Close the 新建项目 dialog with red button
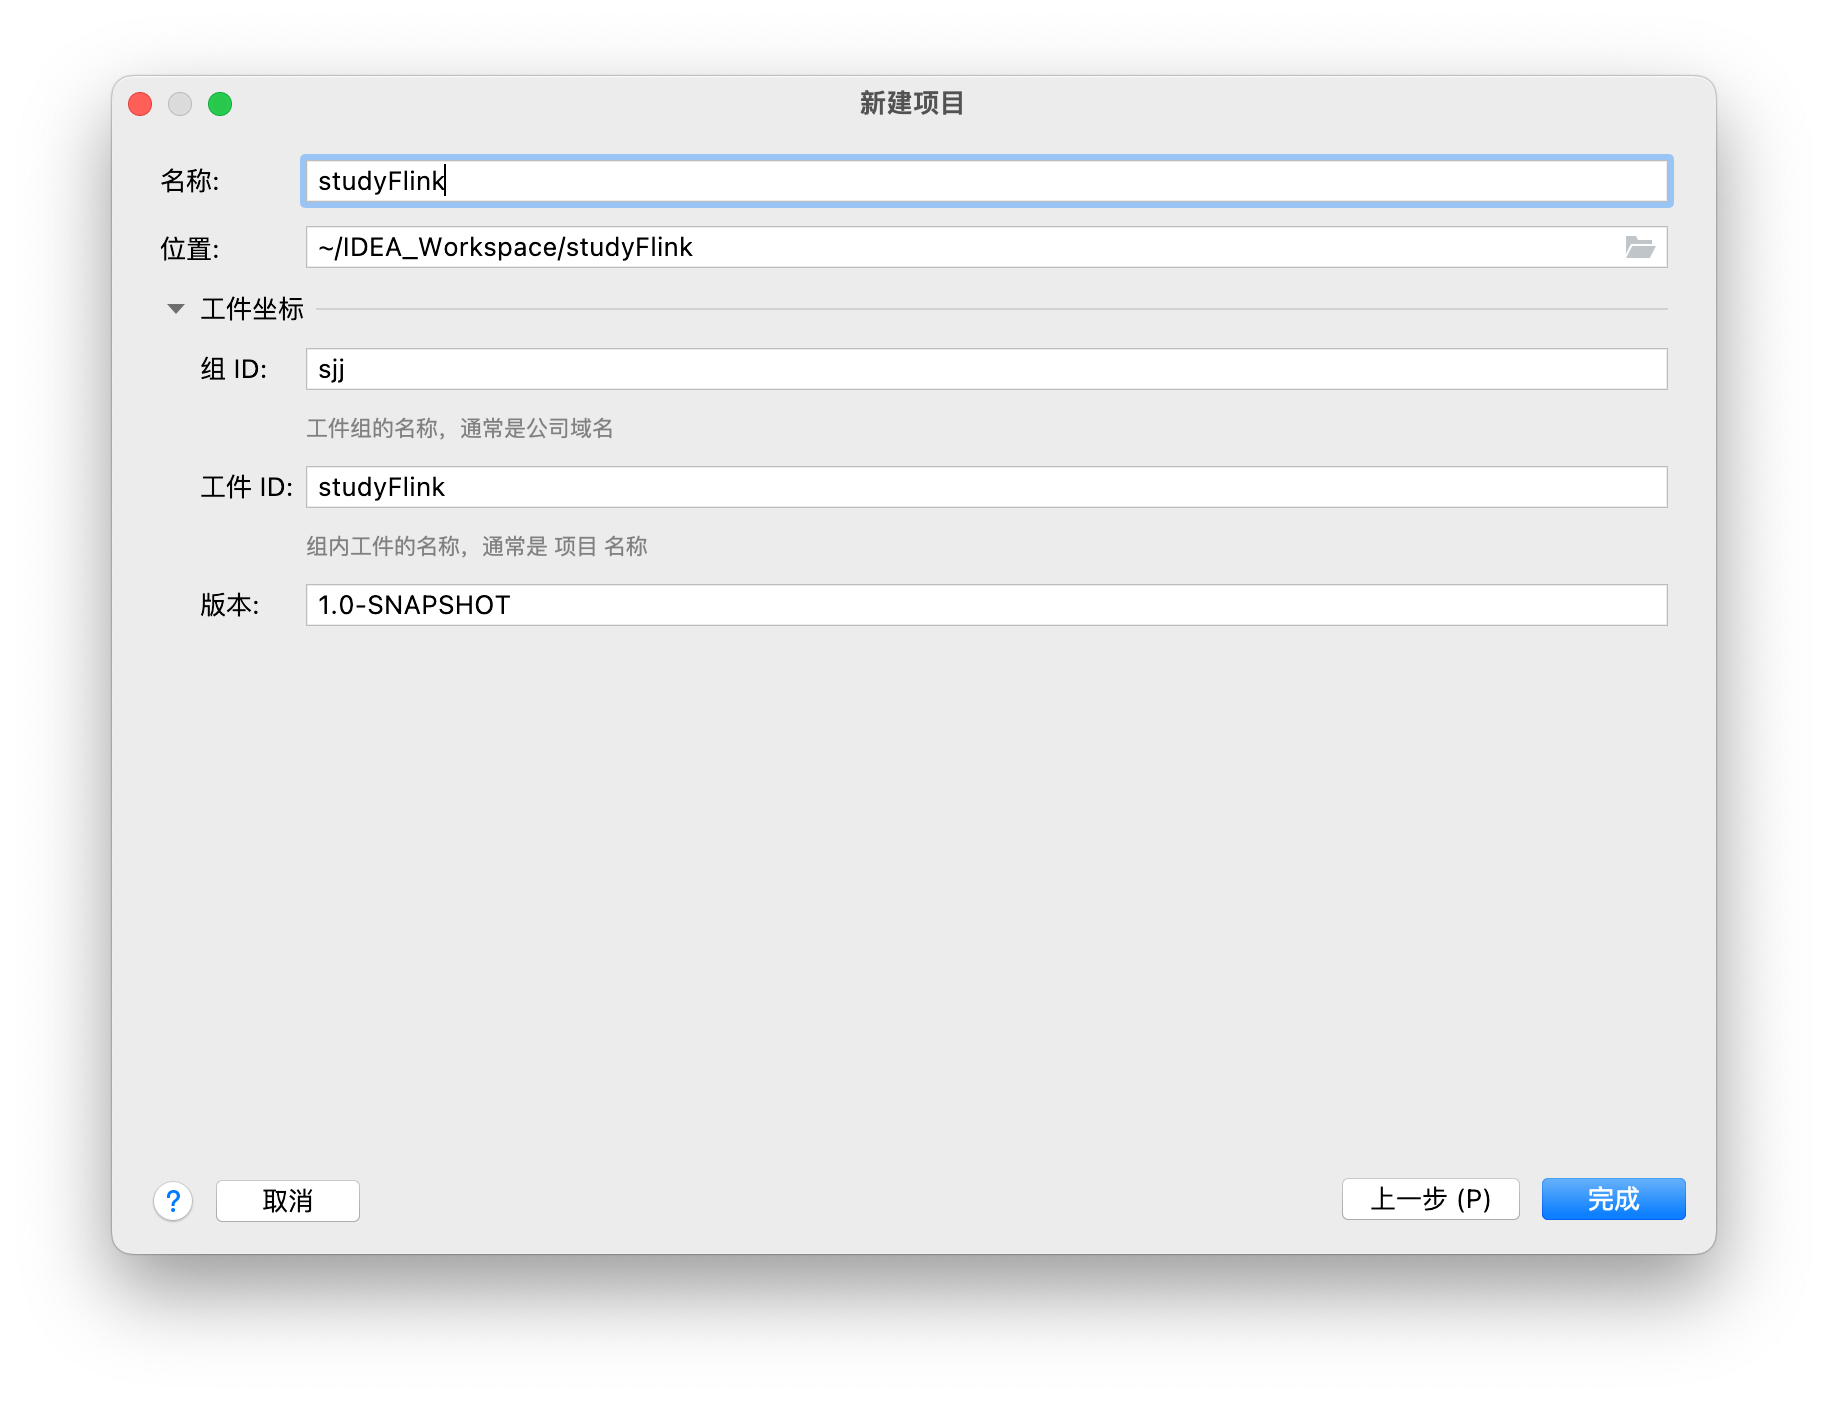This screenshot has height=1402, width=1828. click(x=140, y=104)
